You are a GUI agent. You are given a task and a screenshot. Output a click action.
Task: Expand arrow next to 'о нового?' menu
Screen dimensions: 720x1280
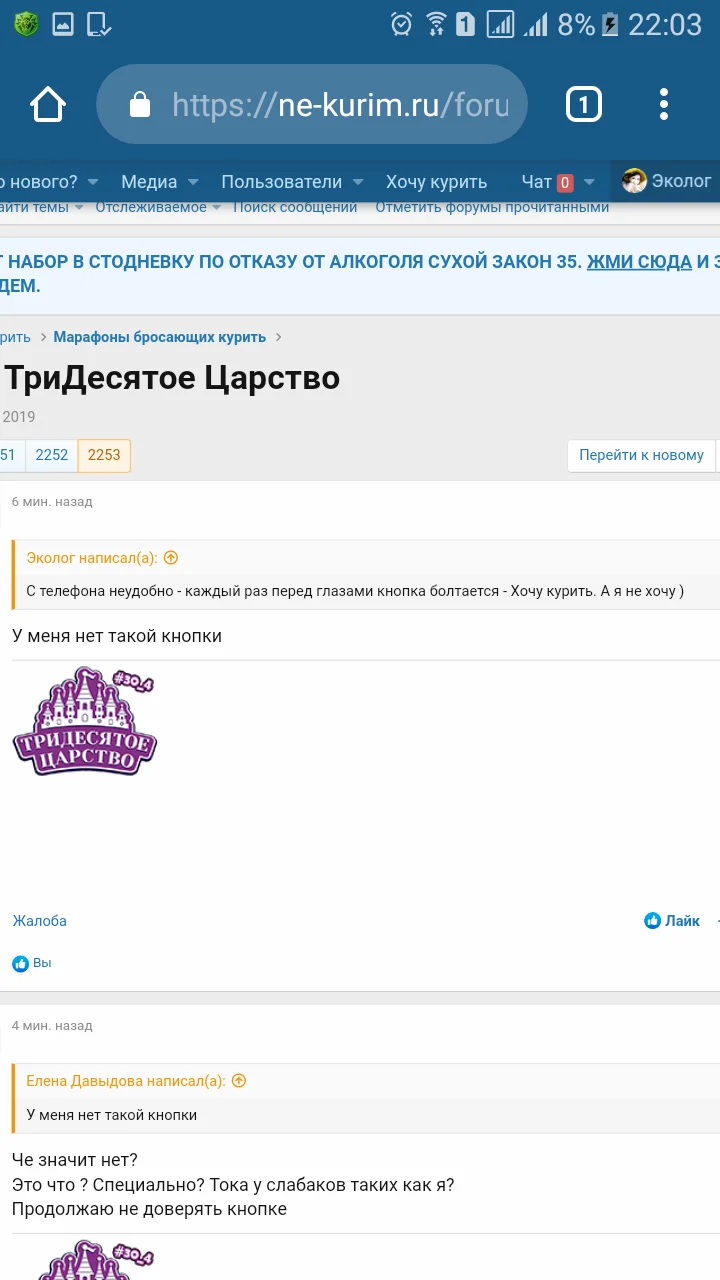click(93, 182)
